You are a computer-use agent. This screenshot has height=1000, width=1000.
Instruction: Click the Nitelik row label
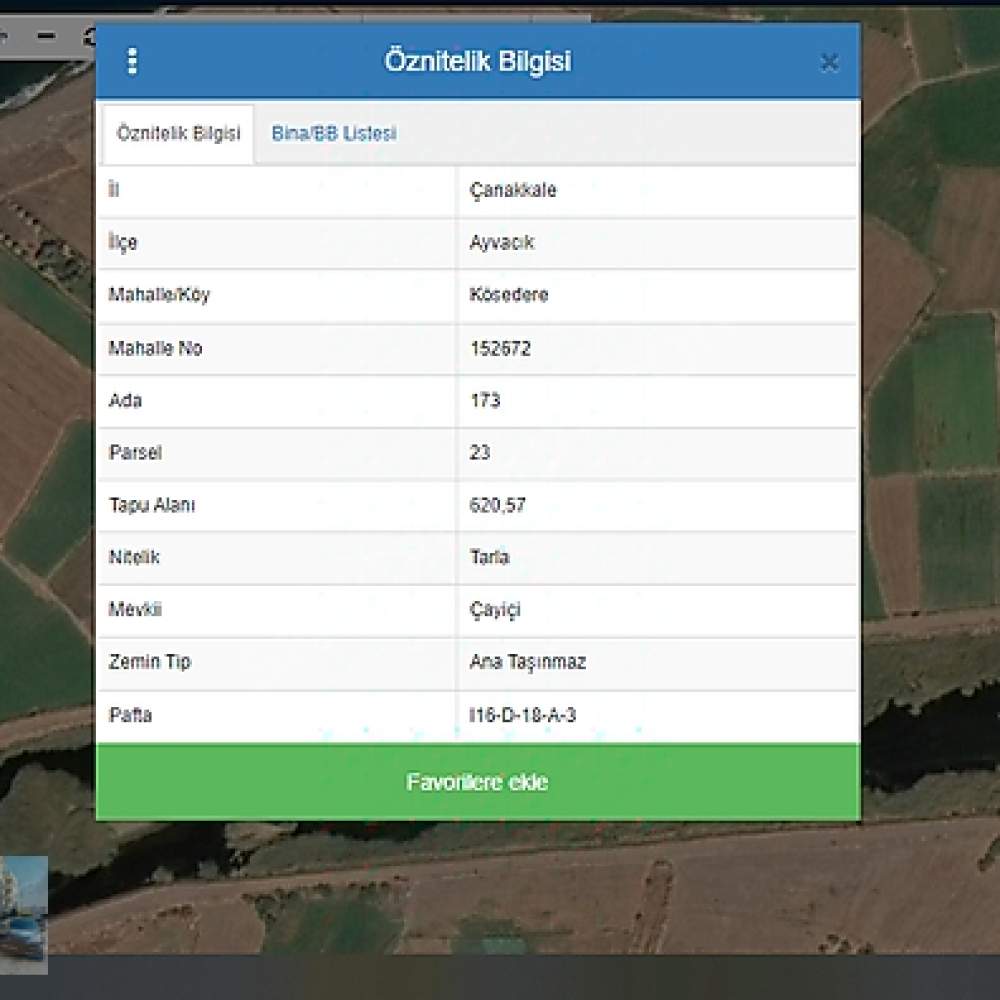click(134, 557)
